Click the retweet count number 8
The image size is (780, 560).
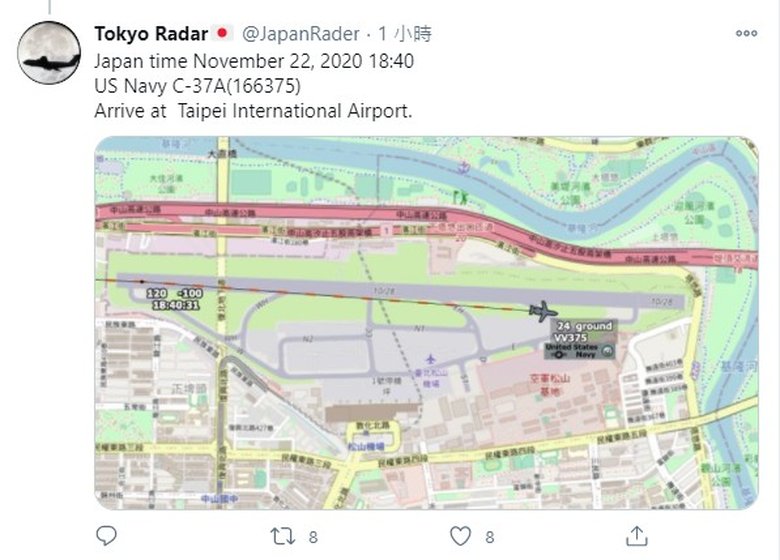[x=313, y=535]
